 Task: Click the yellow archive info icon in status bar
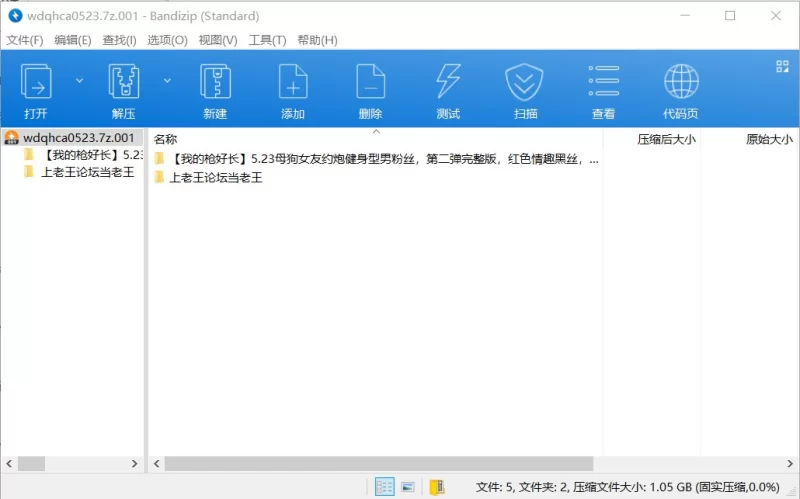pyautogui.click(x=437, y=487)
